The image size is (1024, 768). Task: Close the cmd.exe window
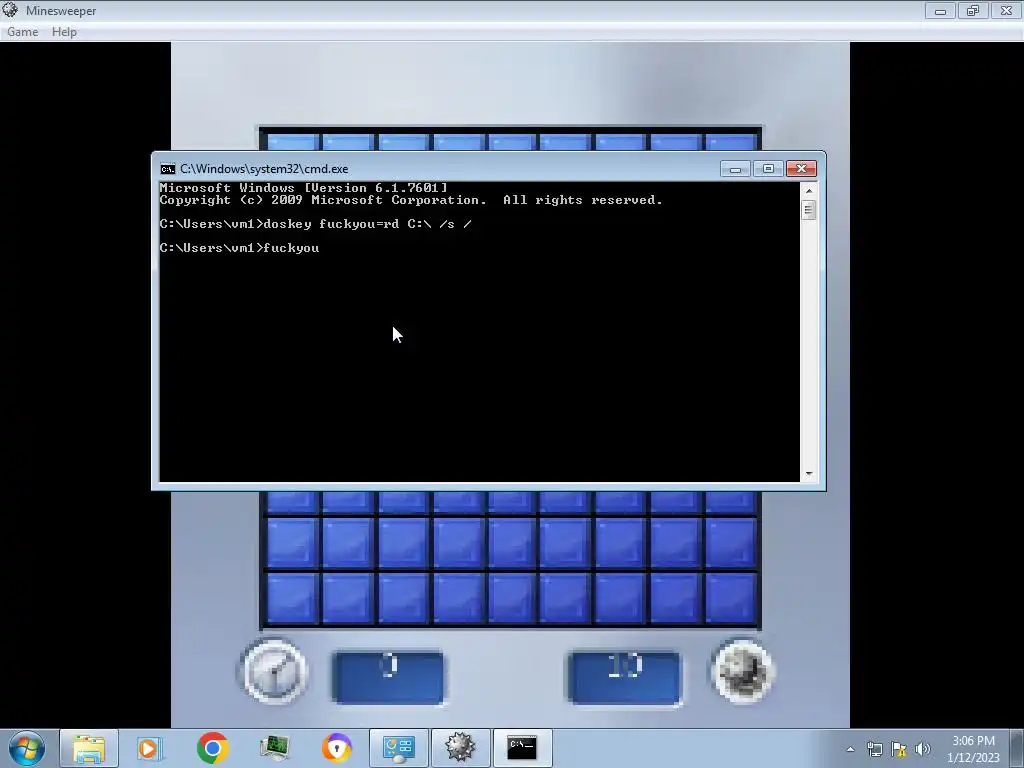(x=801, y=169)
